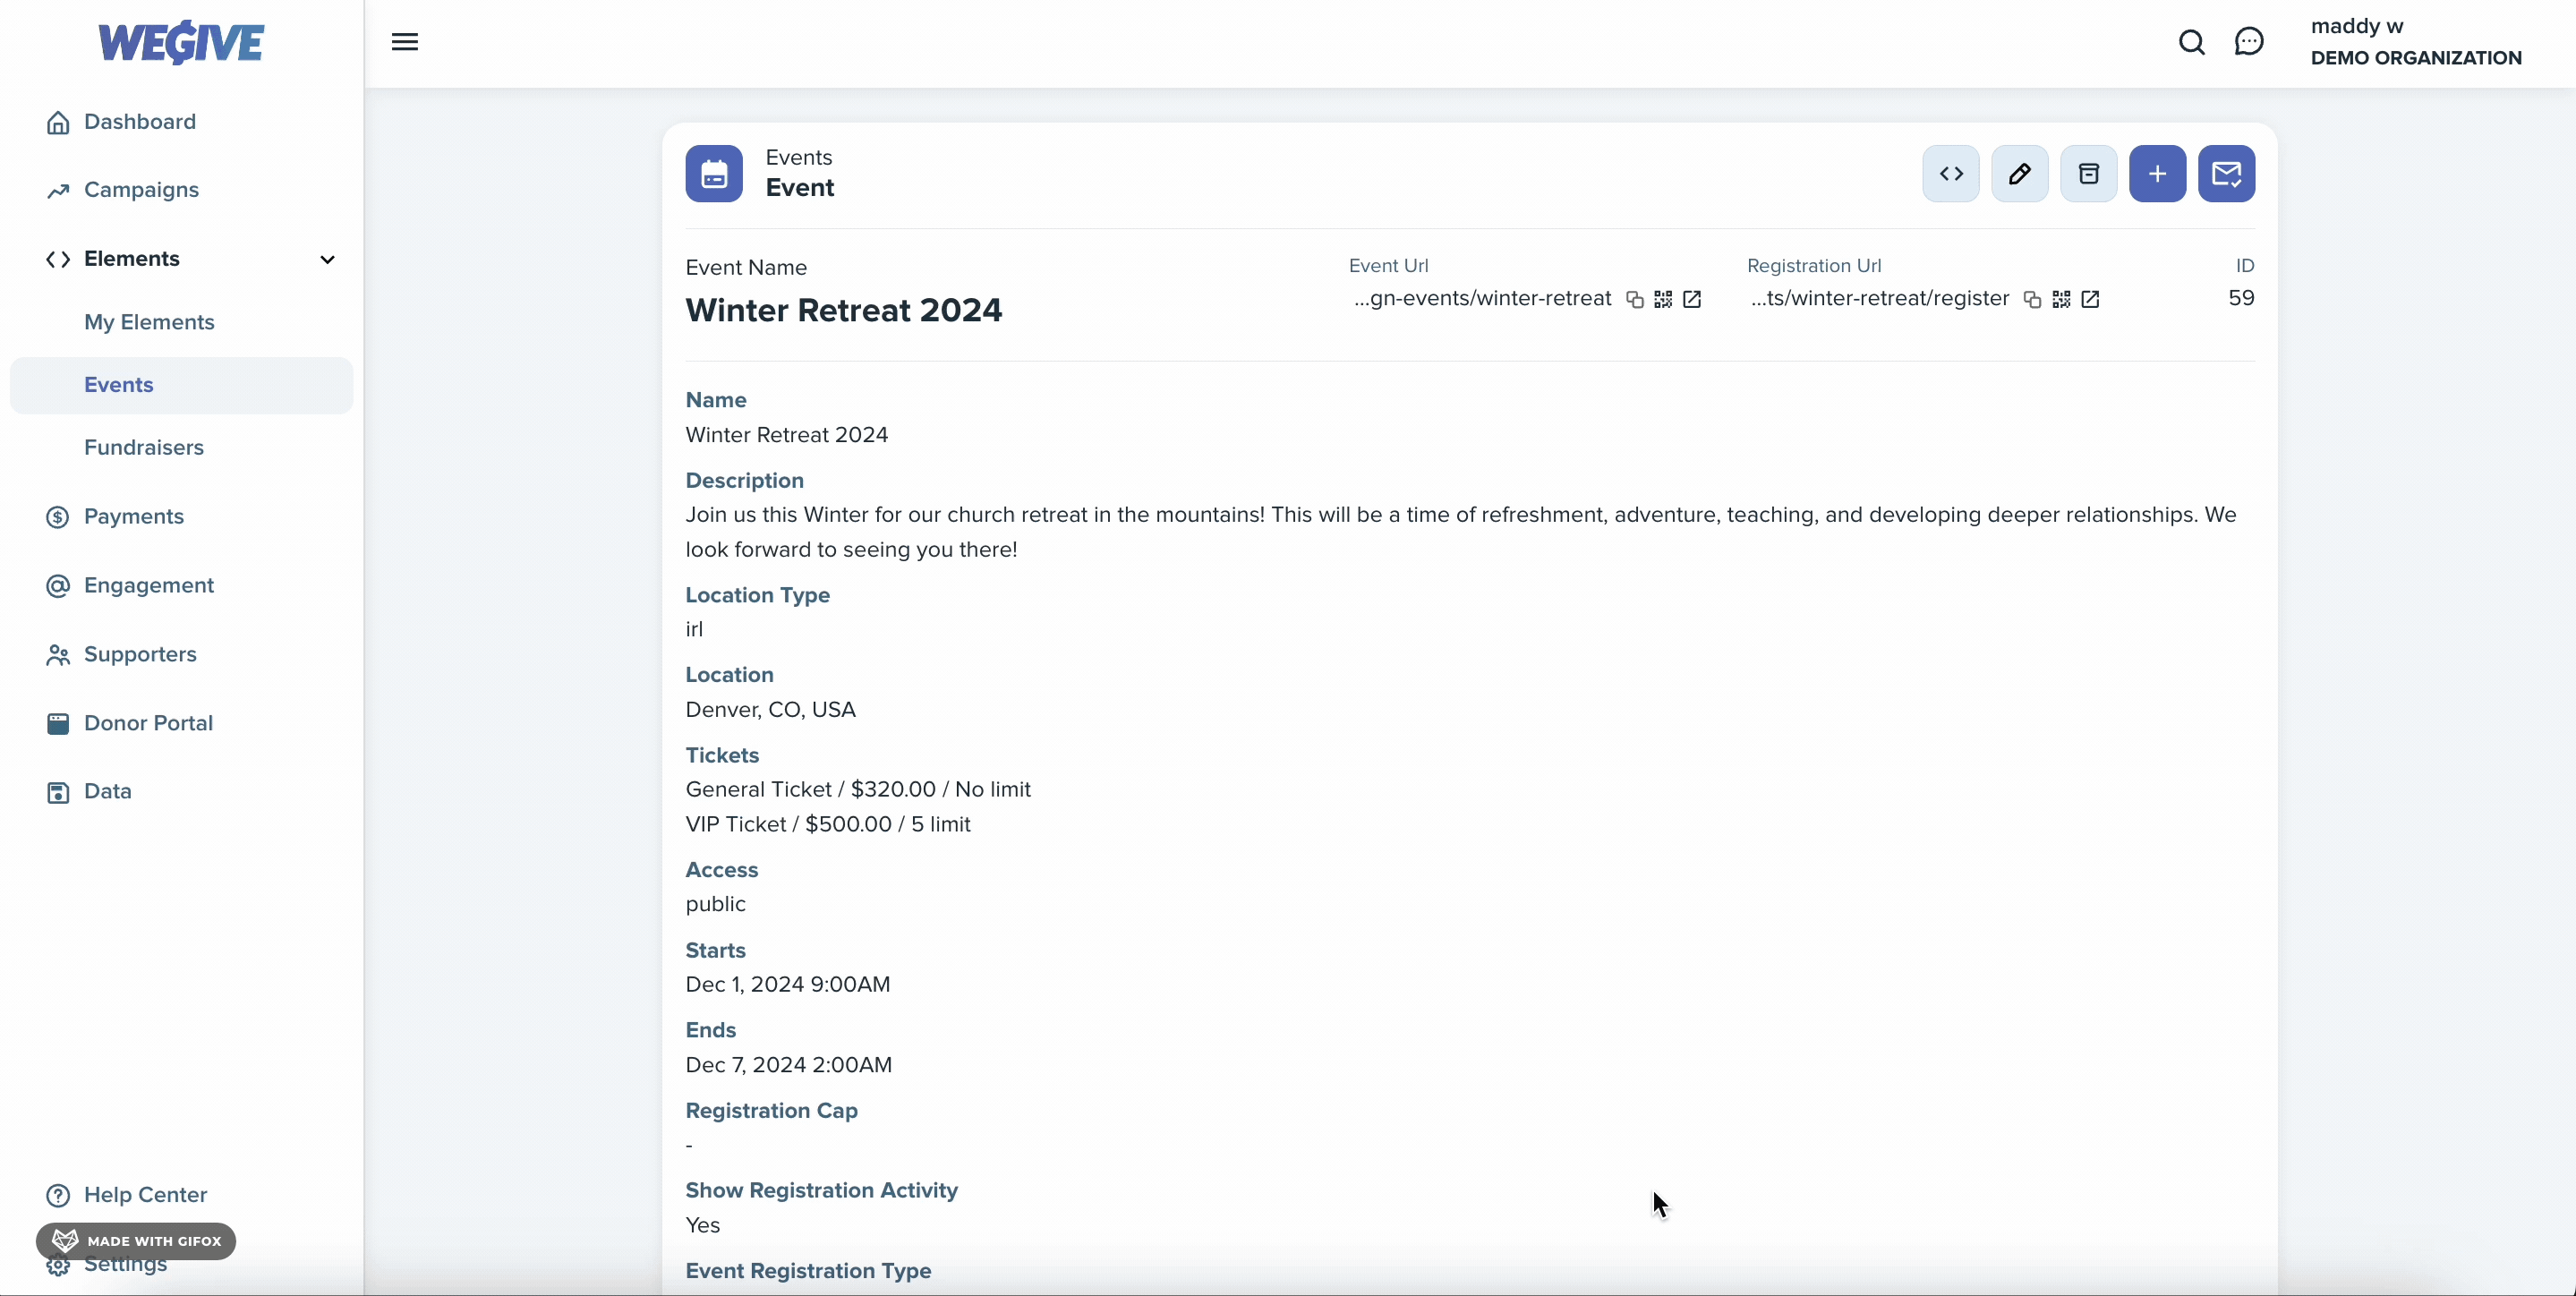Image resolution: width=2576 pixels, height=1296 pixels.
Task: Archive the event using the archive icon
Action: point(2088,174)
